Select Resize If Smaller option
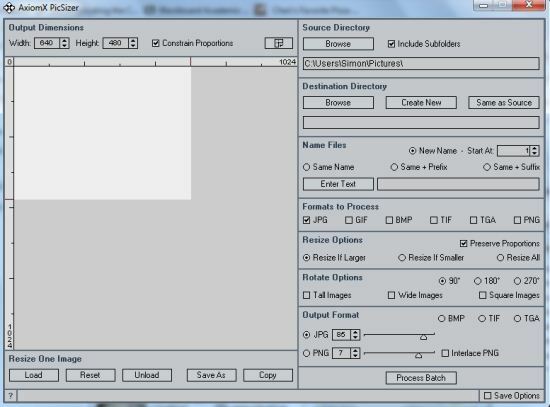 [402, 258]
